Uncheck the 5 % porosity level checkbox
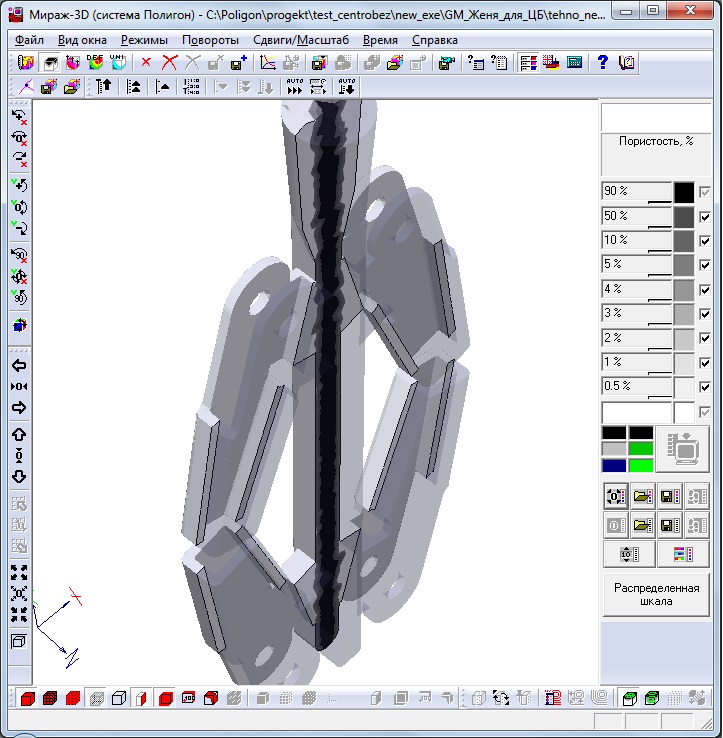The height and width of the screenshot is (738, 723). click(705, 265)
